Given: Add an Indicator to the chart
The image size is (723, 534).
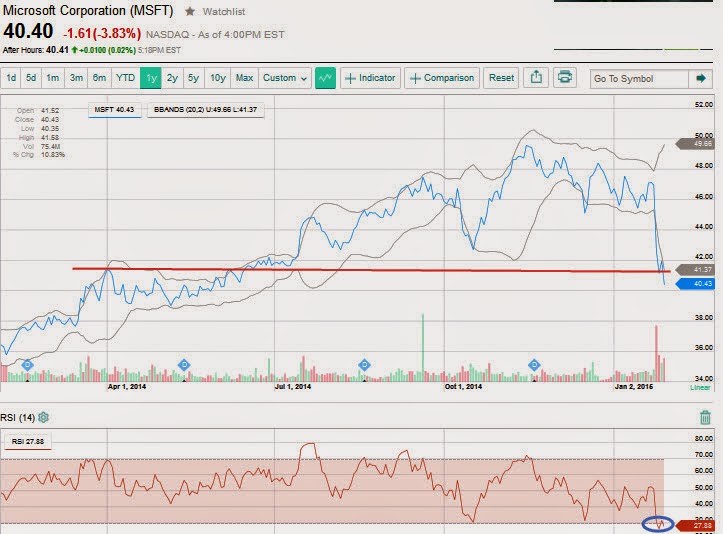Looking at the screenshot, I should (x=371, y=78).
